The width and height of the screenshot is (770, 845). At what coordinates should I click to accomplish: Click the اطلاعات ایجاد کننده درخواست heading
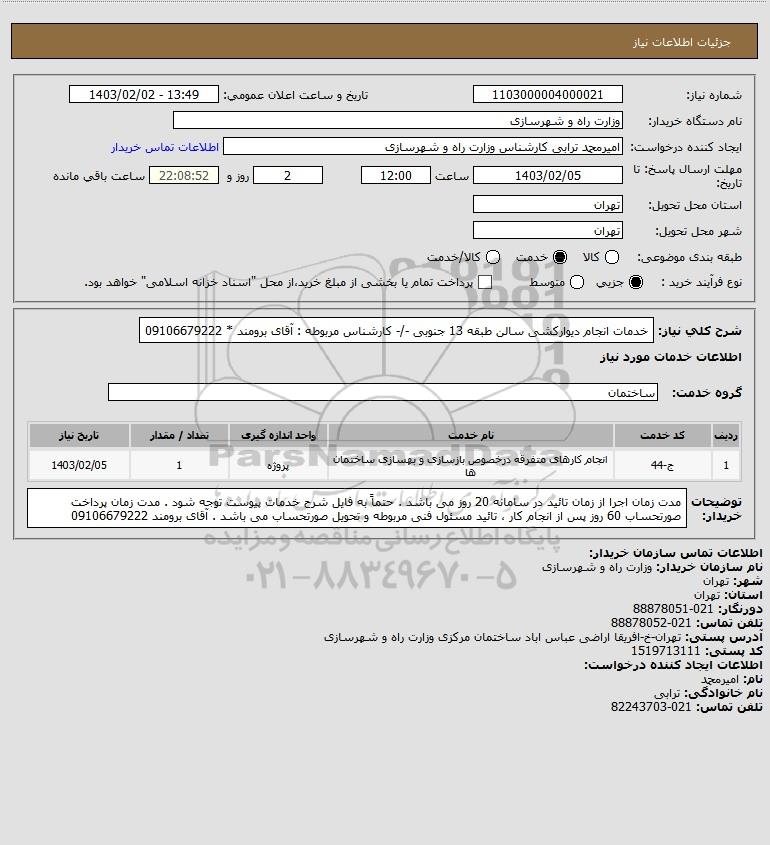click(x=673, y=665)
